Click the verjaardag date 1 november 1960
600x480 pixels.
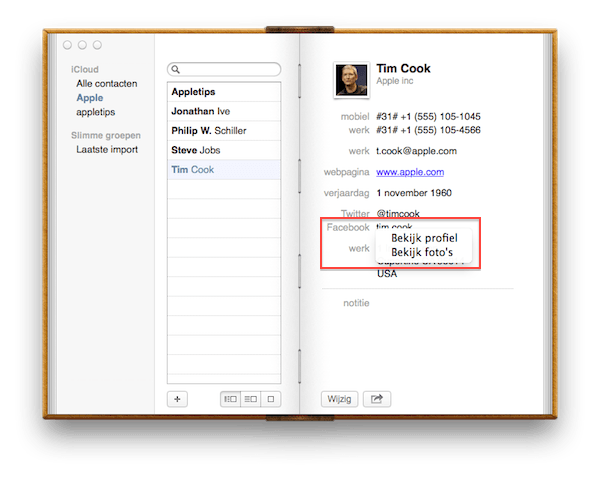click(x=414, y=193)
